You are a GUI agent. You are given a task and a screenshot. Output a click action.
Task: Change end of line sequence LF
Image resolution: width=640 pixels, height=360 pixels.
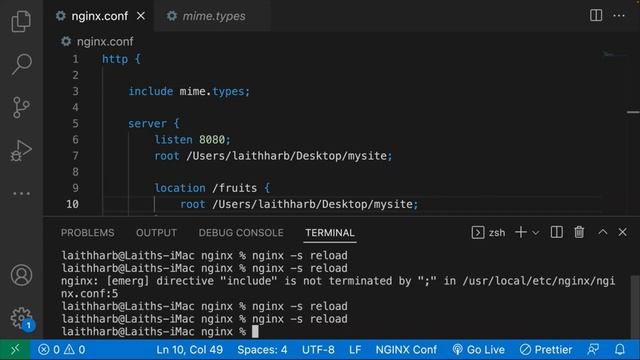click(355, 350)
